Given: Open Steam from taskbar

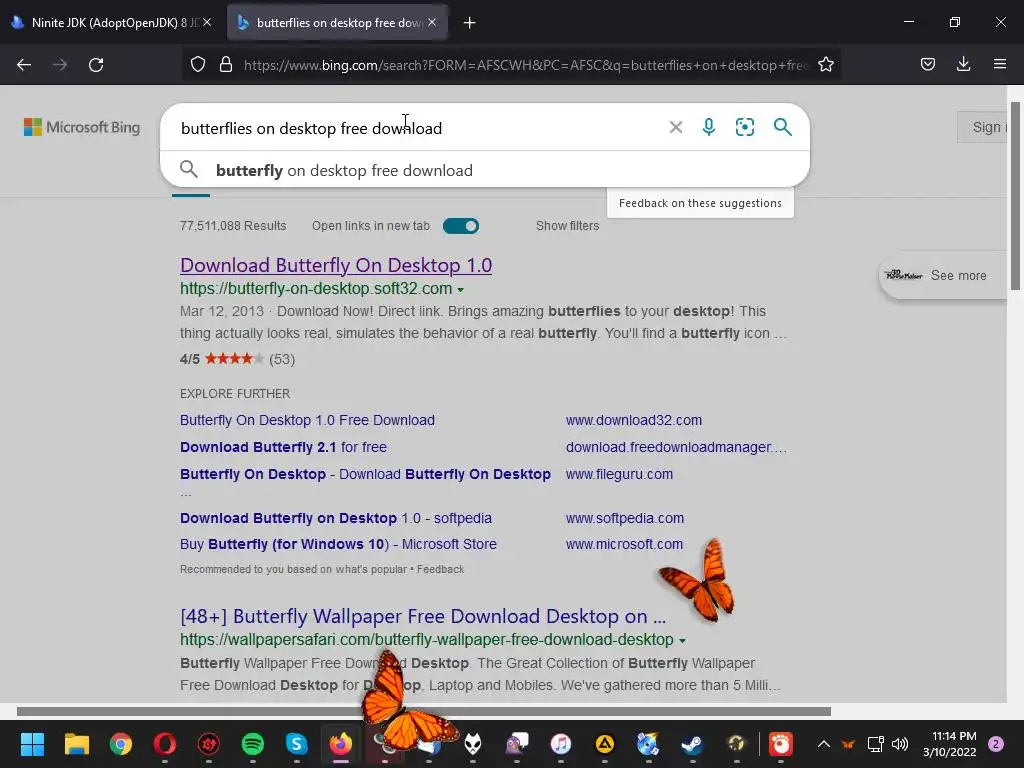Looking at the screenshot, I should click(x=692, y=744).
